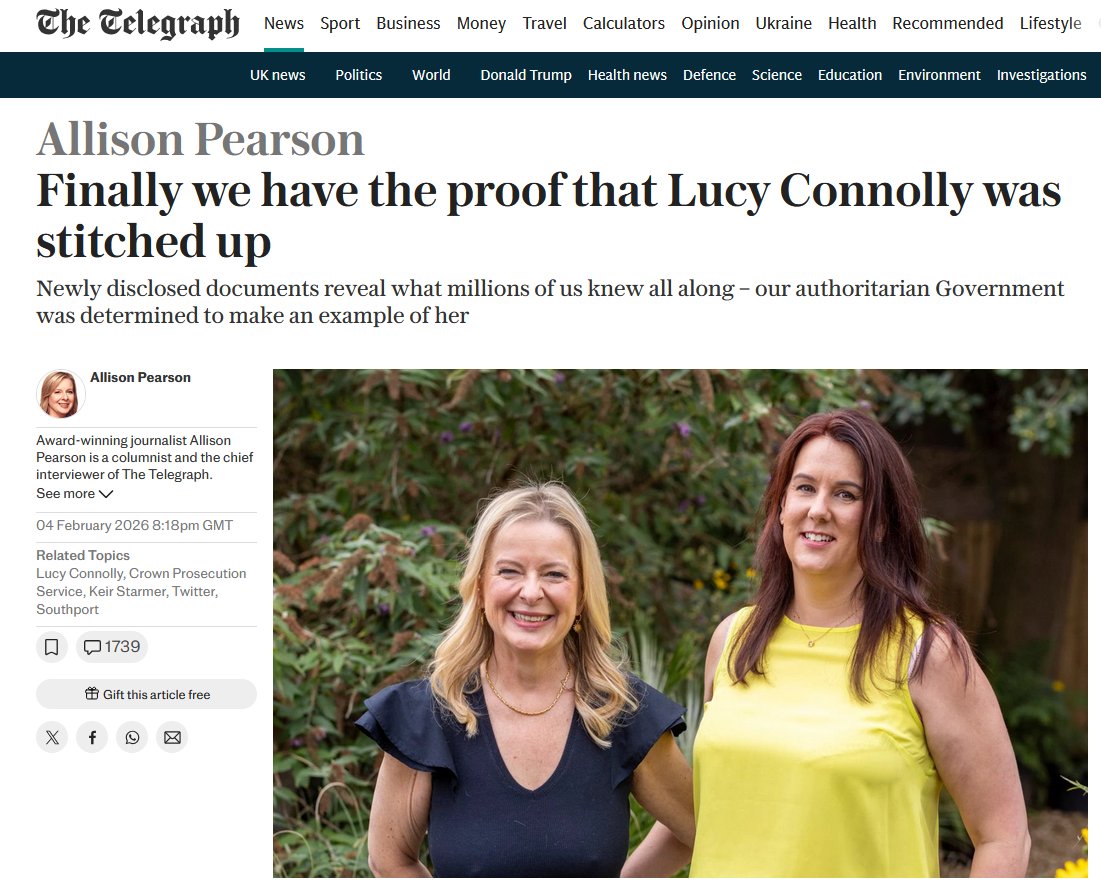Click The Telegraph logo
The width and height of the screenshot is (1101, 882).
click(x=138, y=23)
